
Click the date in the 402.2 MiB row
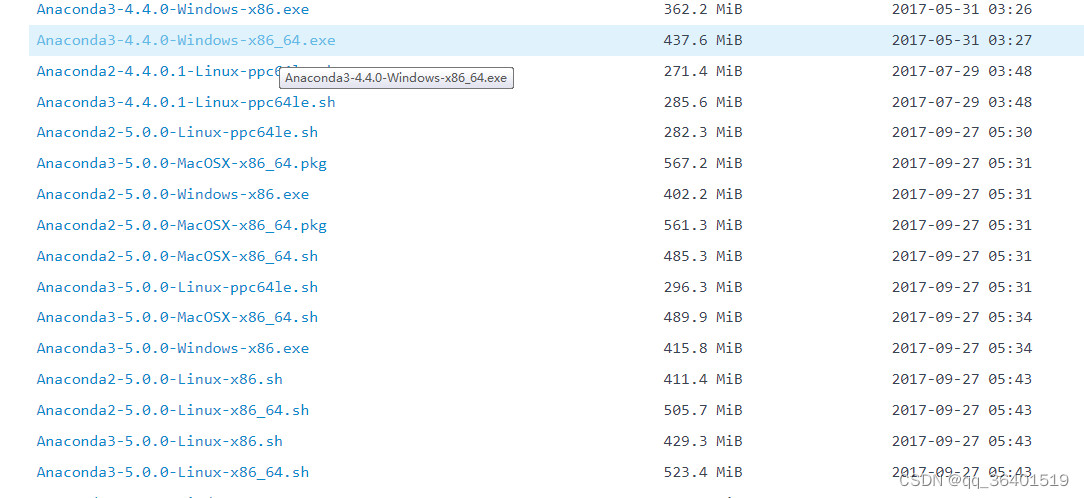pos(962,194)
